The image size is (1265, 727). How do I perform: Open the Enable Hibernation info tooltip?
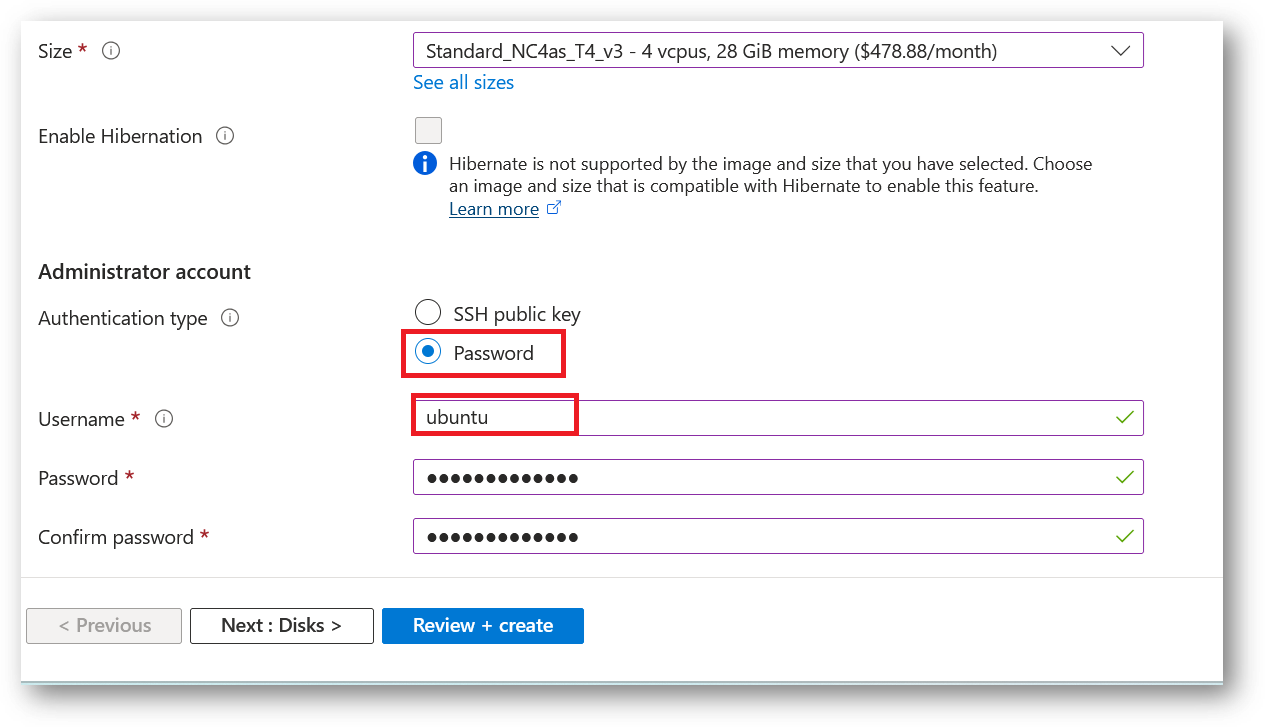pyautogui.click(x=224, y=136)
